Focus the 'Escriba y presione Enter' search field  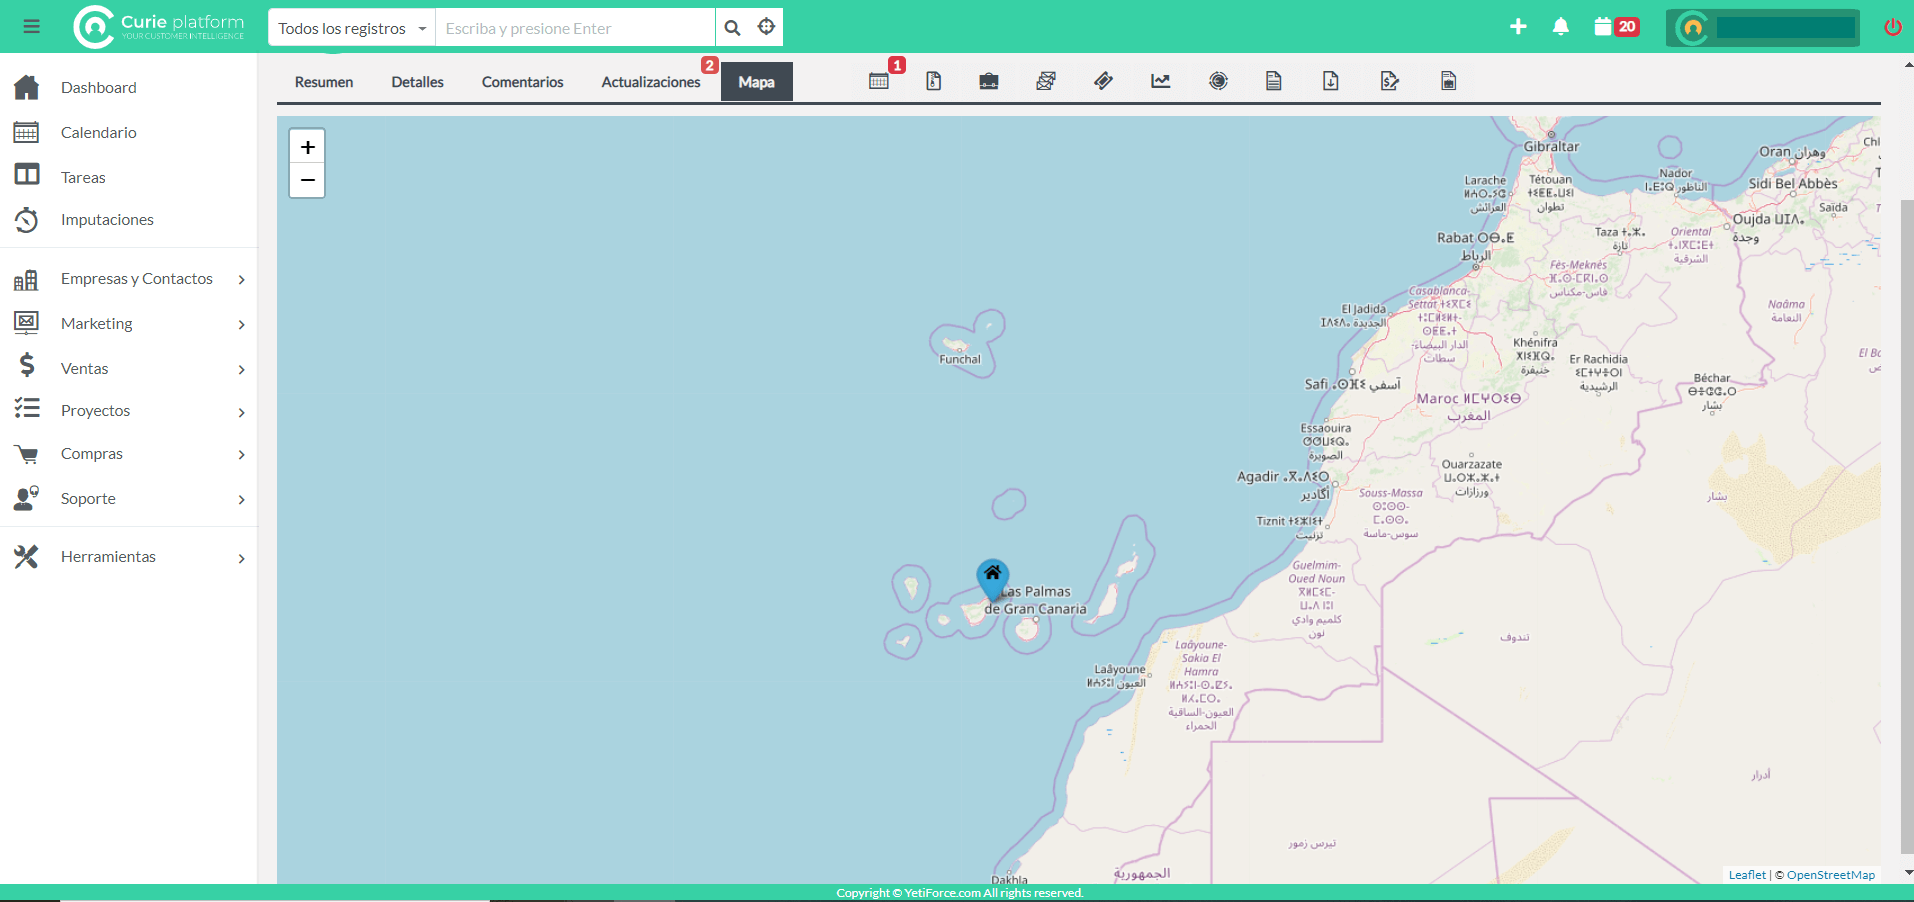tap(575, 28)
